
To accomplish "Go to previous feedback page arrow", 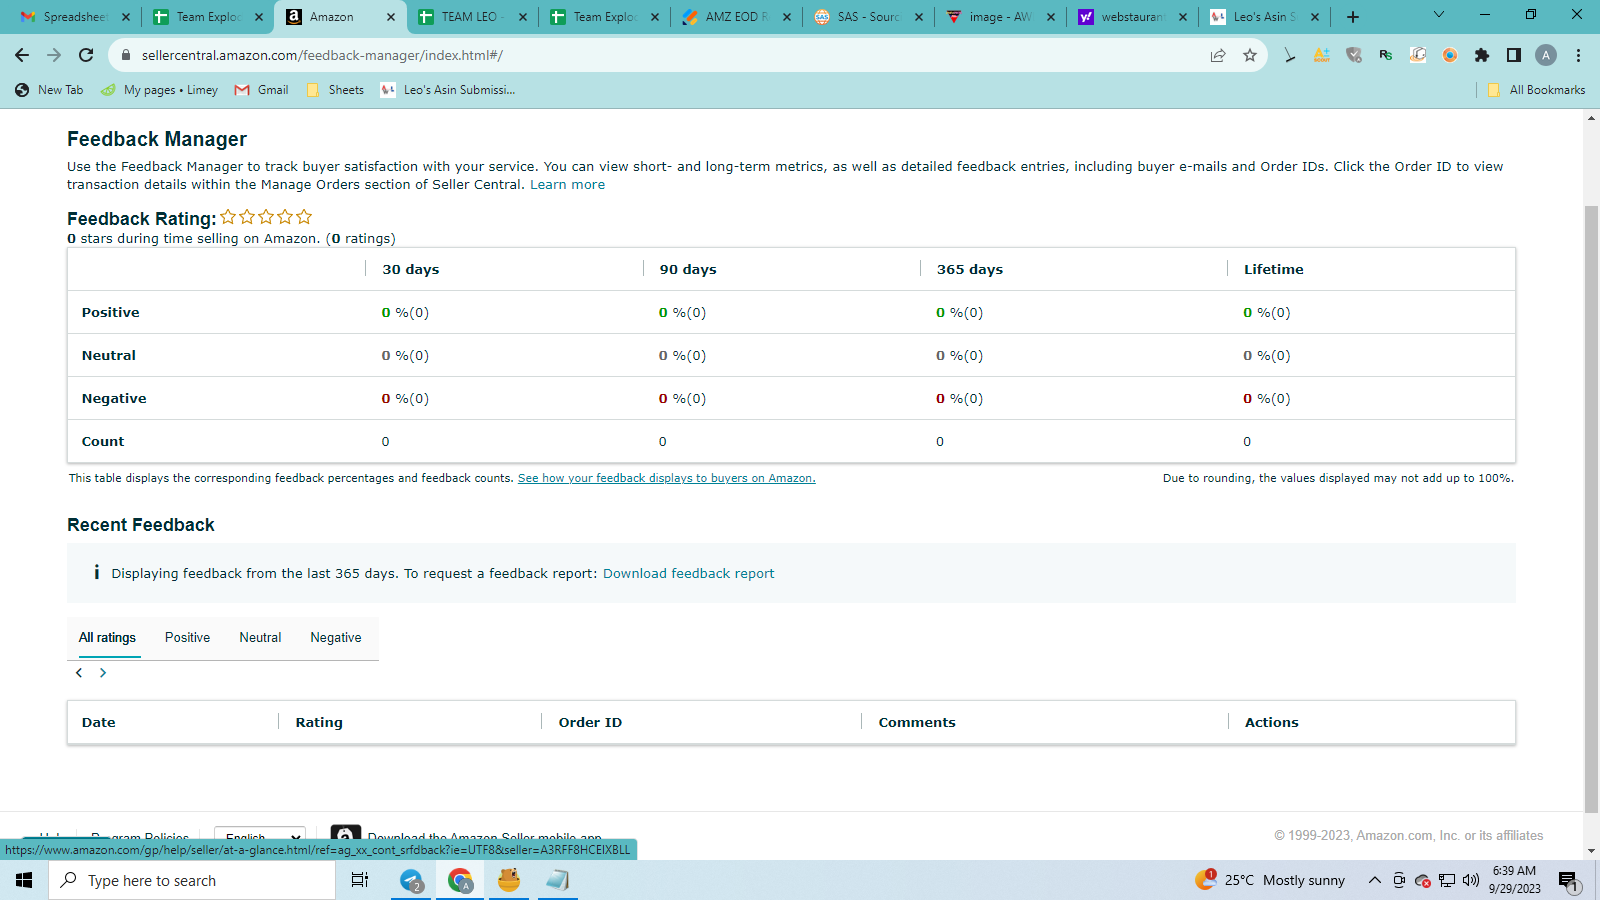I will pyautogui.click(x=79, y=673).
